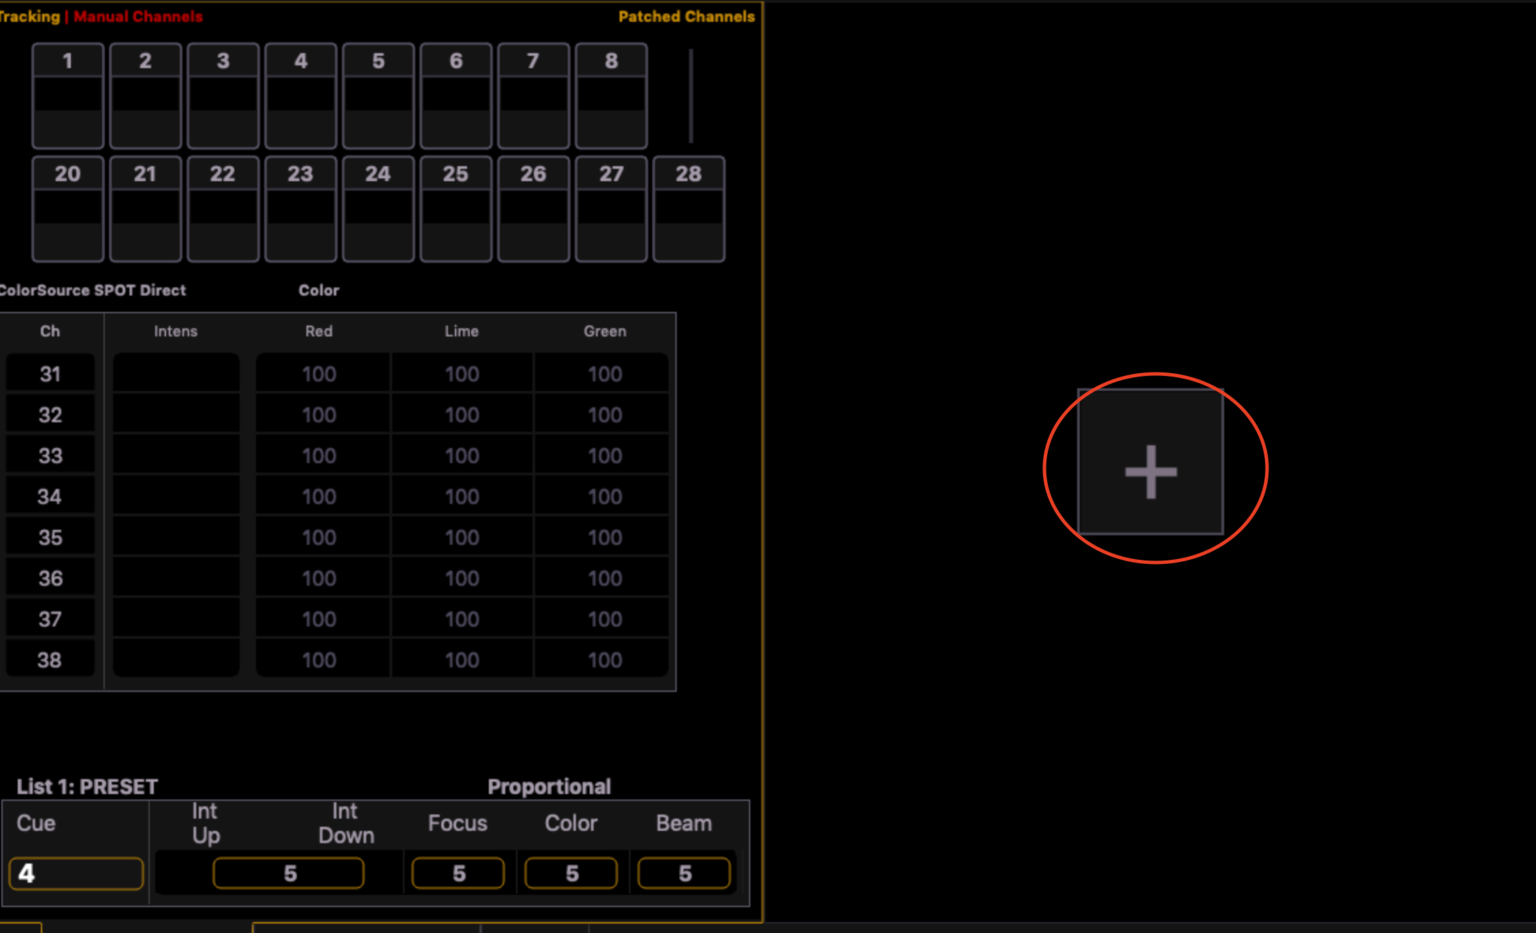This screenshot has height=933, width=1536.
Task: Select channel tile 1
Action: (x=67, y=95)
